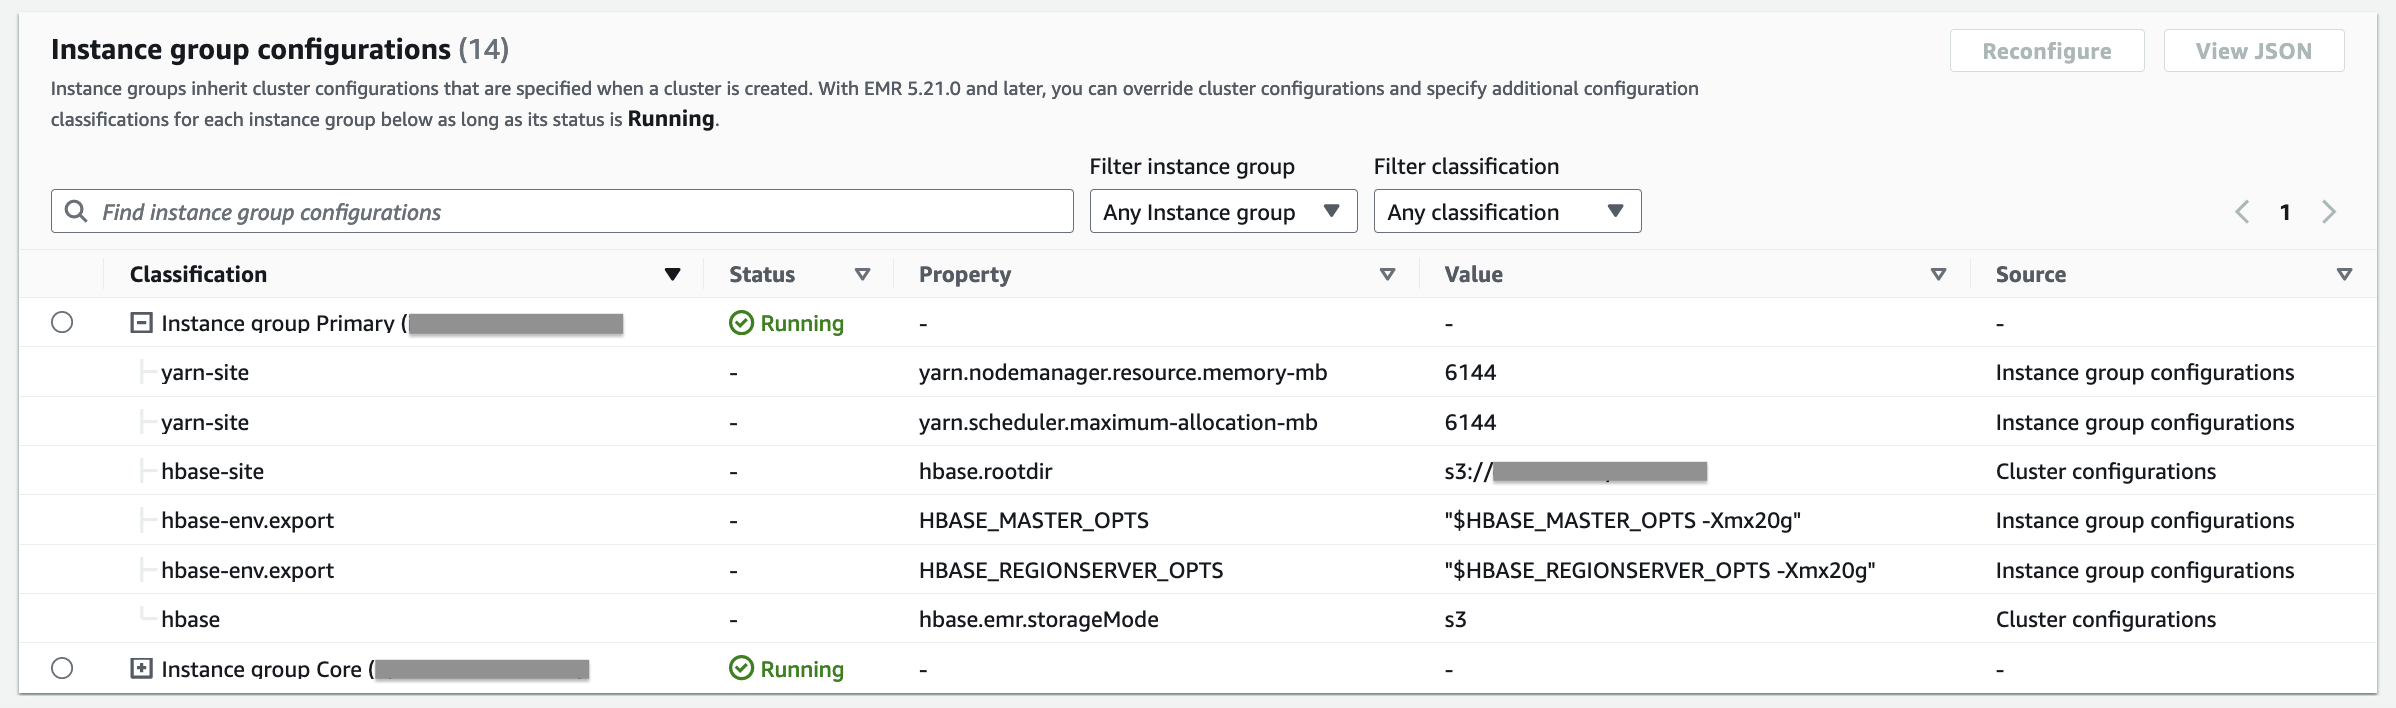2396x708 pixels.
Task: Click the Property column sort arrow
Action: [1387, 274]
